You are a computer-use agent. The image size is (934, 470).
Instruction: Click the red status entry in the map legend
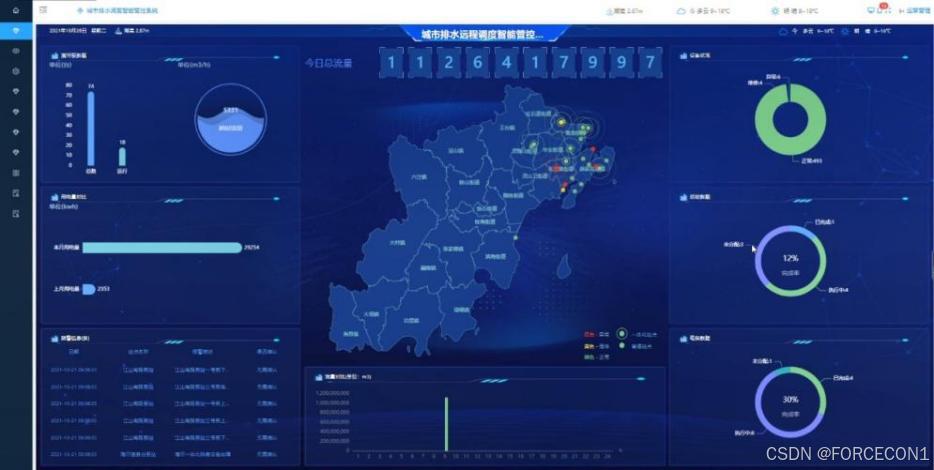[596, 334]
